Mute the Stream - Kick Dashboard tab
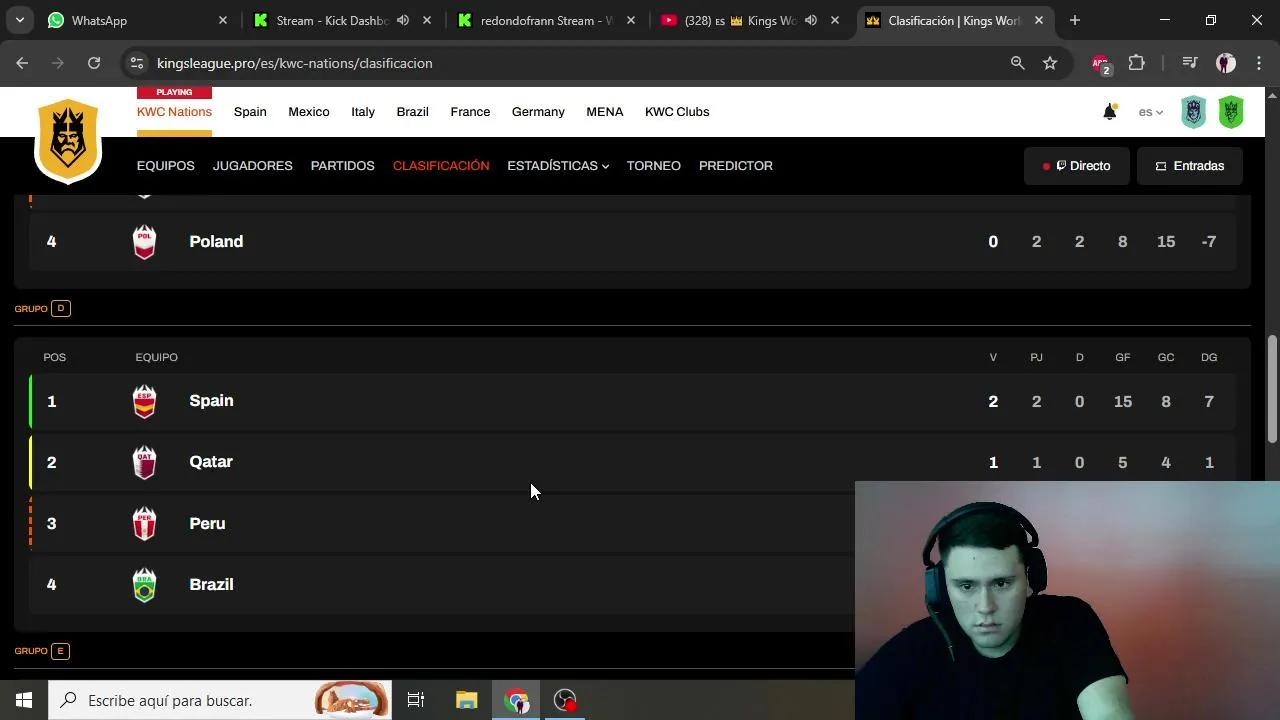1280x720 pixels. point(402,20)
